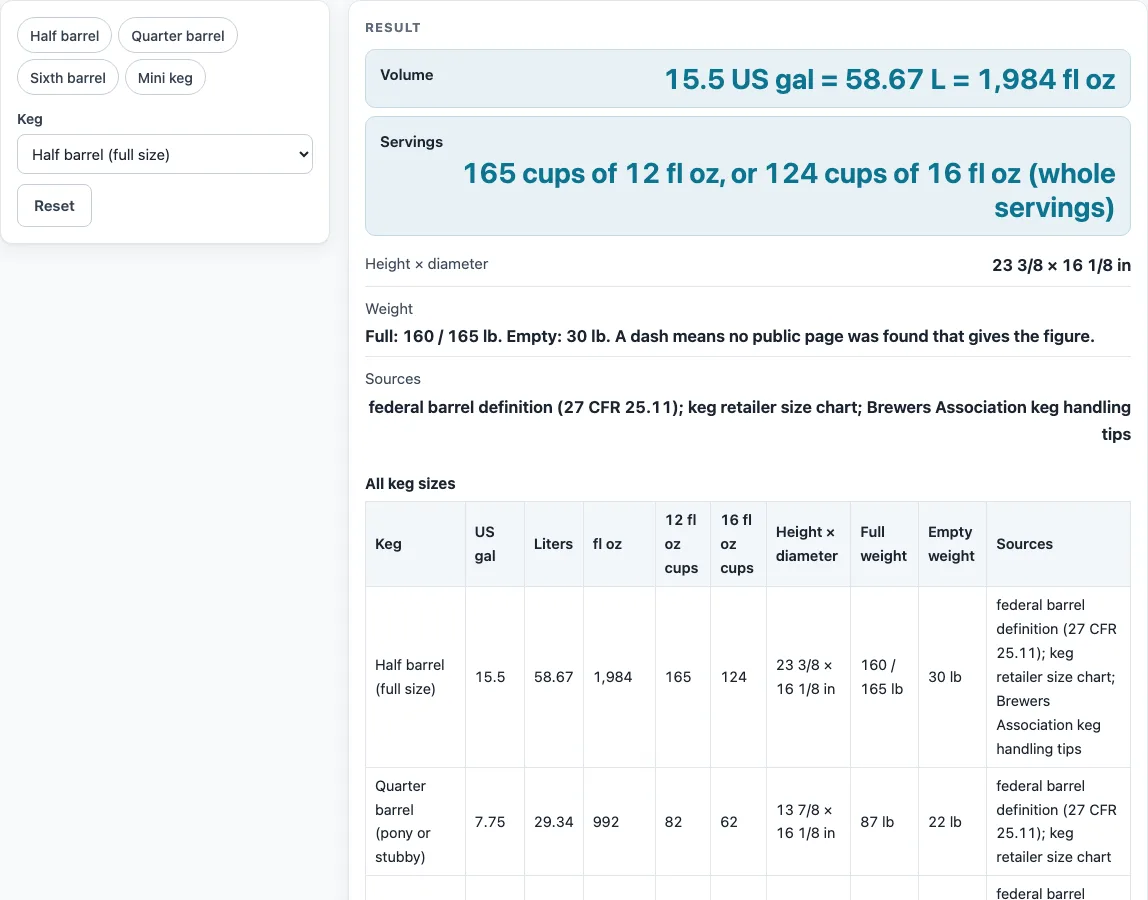Choose the Sixth barrel preset

[68, 78]
